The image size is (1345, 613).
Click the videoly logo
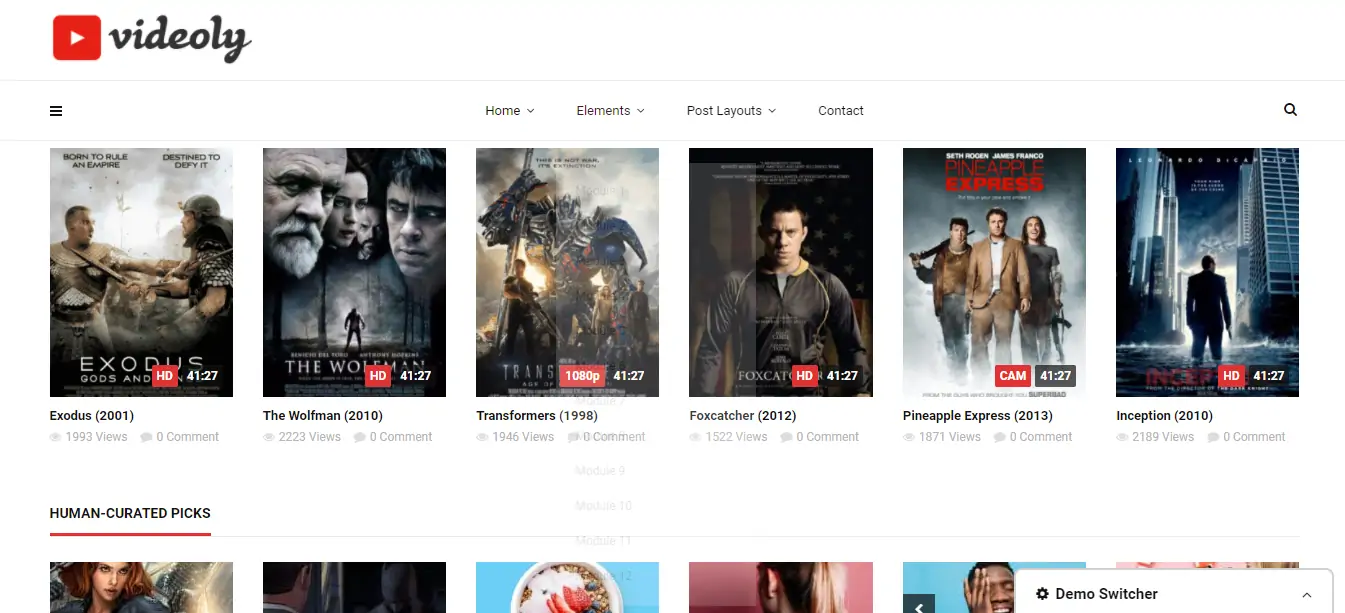(151, 39)
